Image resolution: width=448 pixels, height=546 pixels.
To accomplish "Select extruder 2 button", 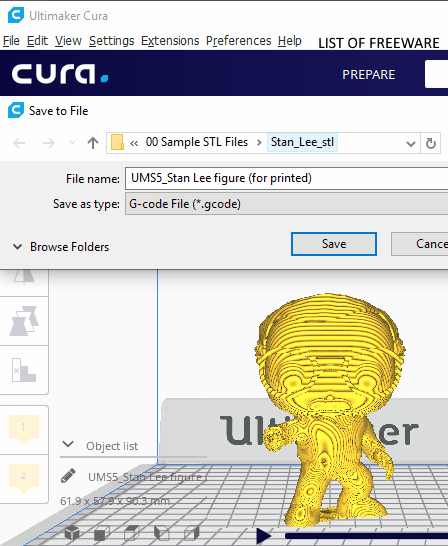I will (24, 478).
